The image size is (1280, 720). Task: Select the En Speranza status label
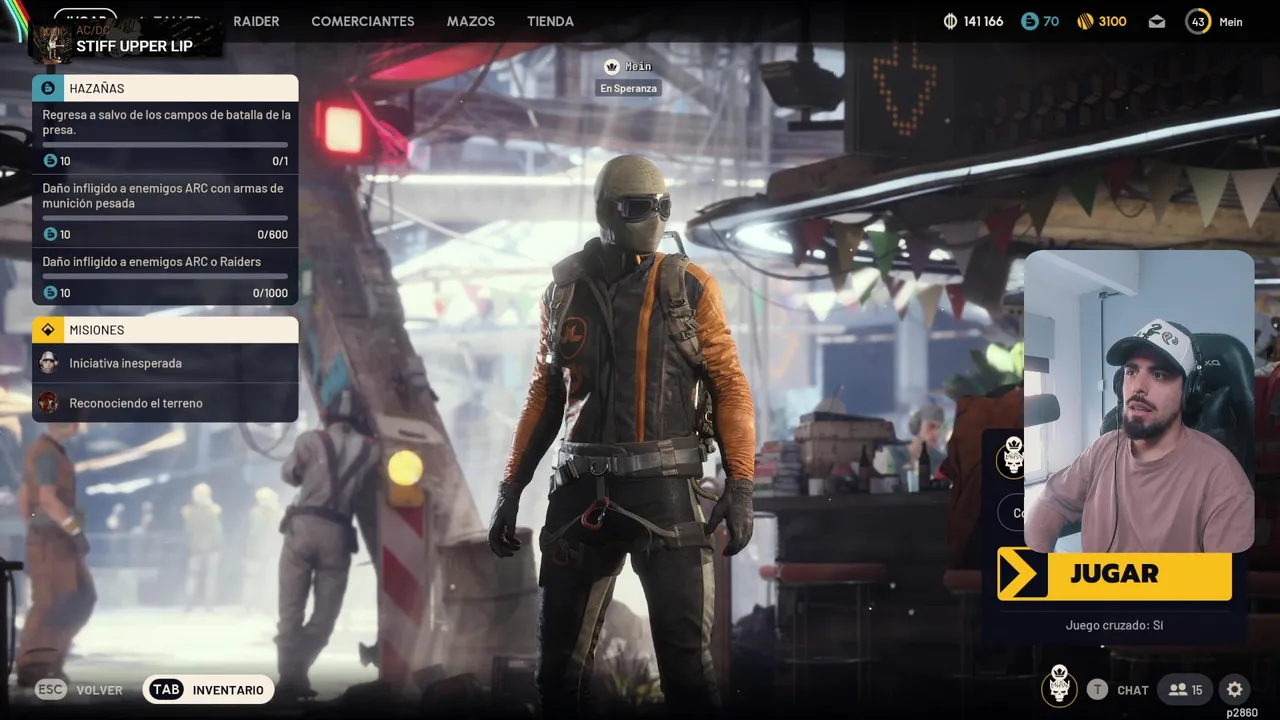tap(629, 88)
